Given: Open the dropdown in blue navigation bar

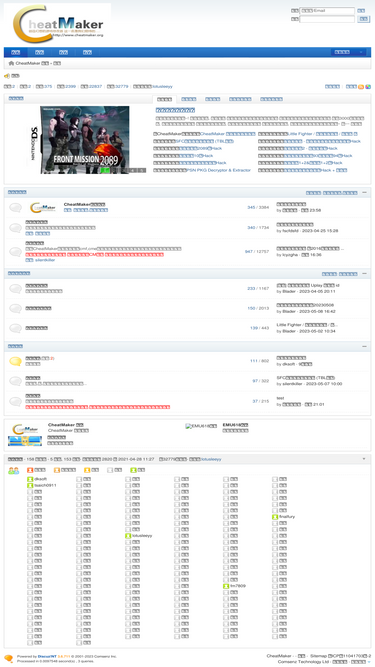Looking at the screenshot, I should (x=348, y=52).
